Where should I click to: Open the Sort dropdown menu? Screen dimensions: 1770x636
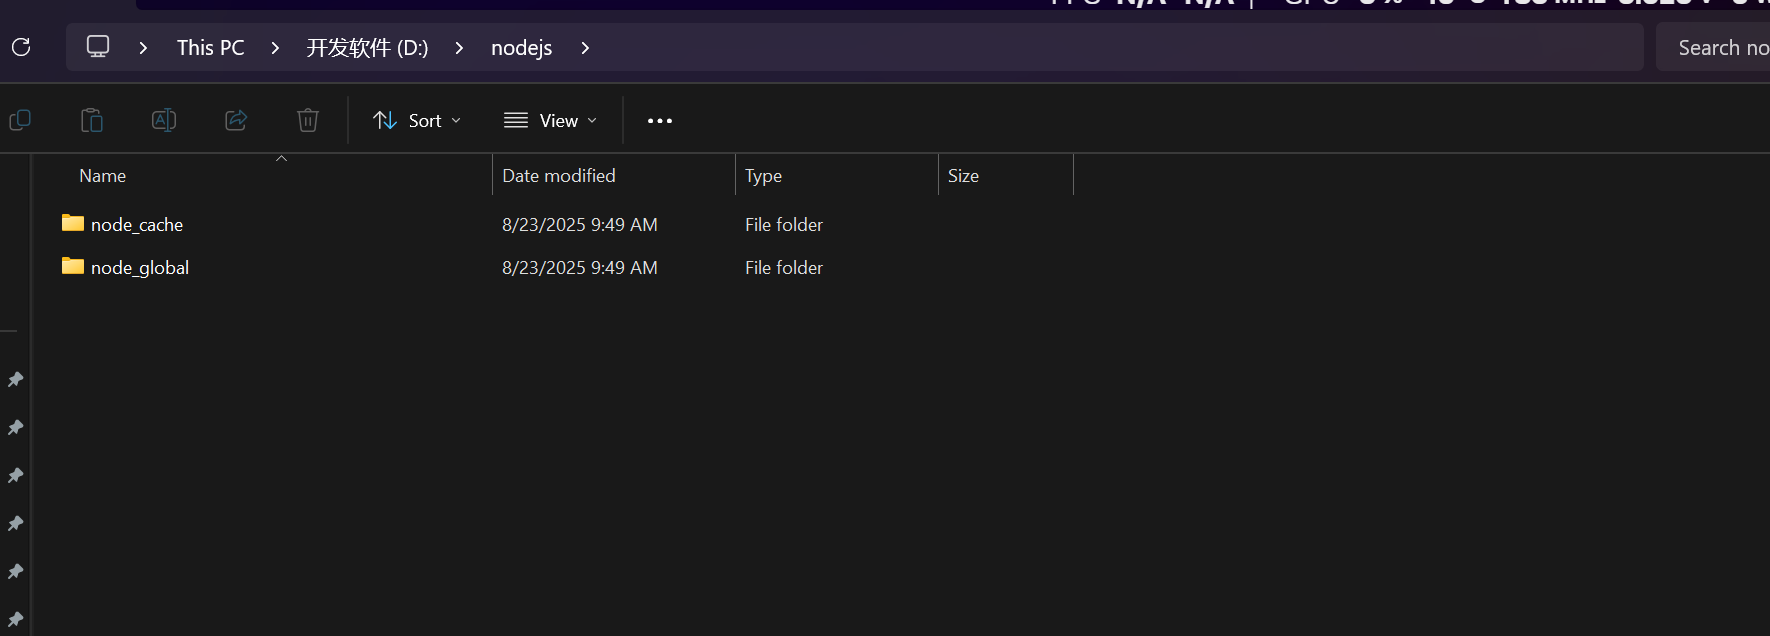(417, 121)
